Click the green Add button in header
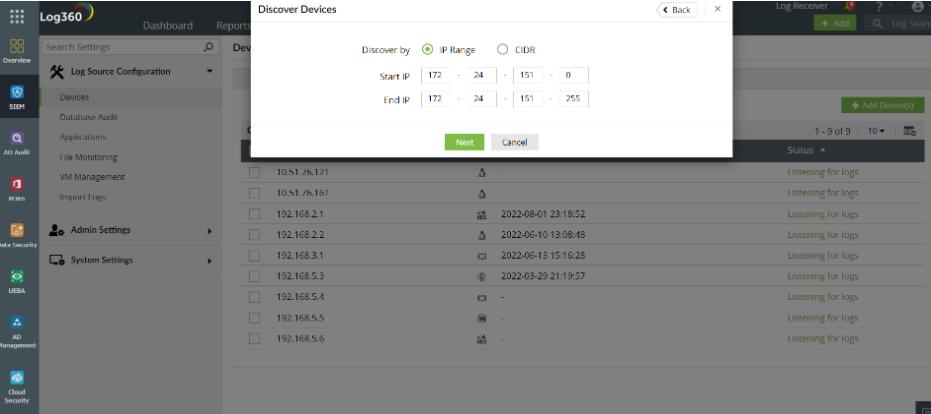Screen dimensions: 931x414 pos(835,23)
